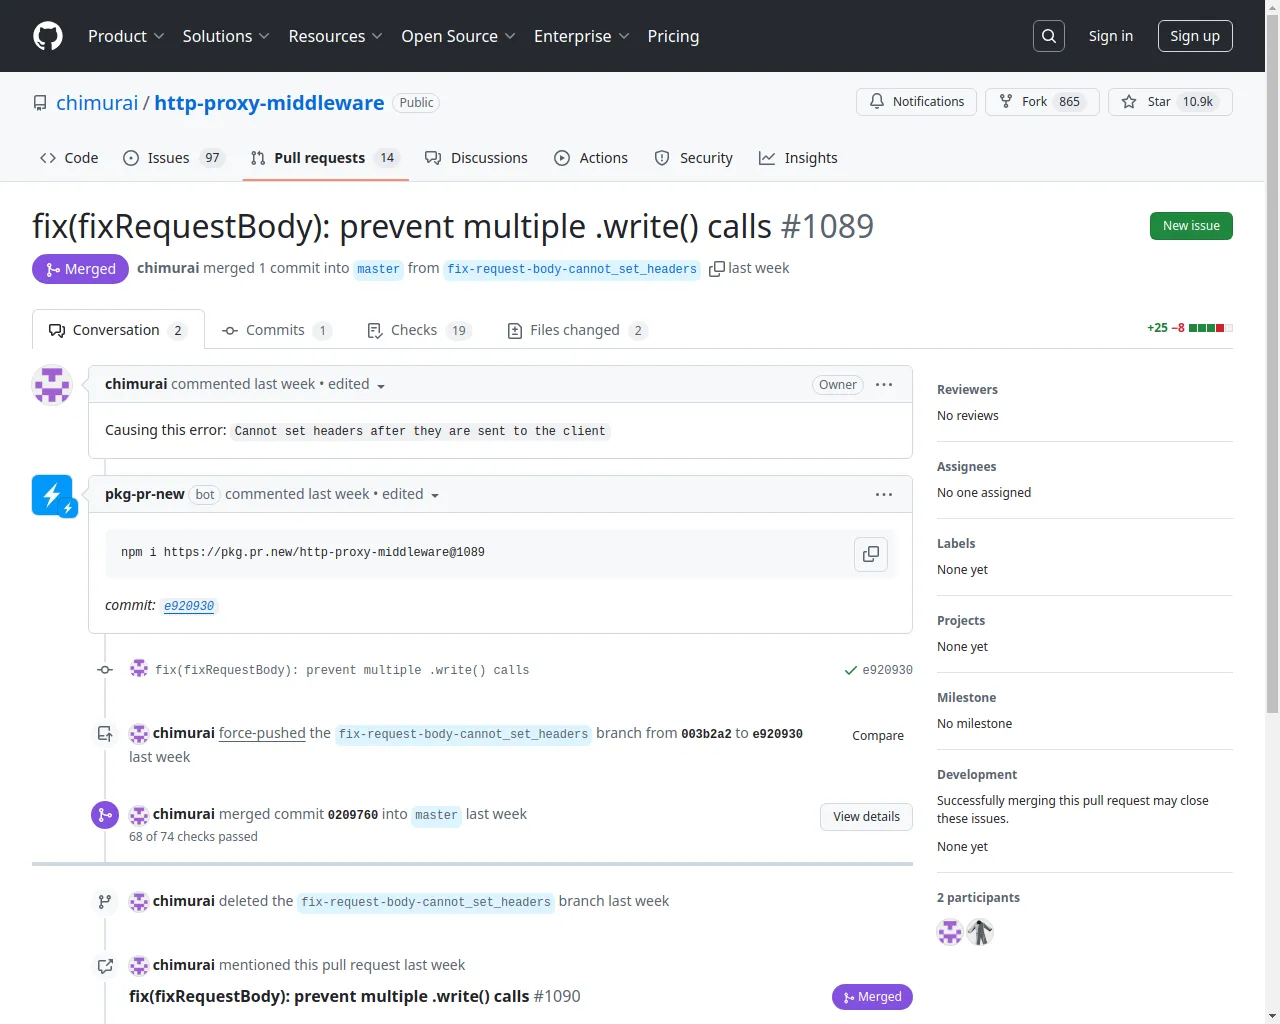Click the Sign up button

[x=1195, y=36]
